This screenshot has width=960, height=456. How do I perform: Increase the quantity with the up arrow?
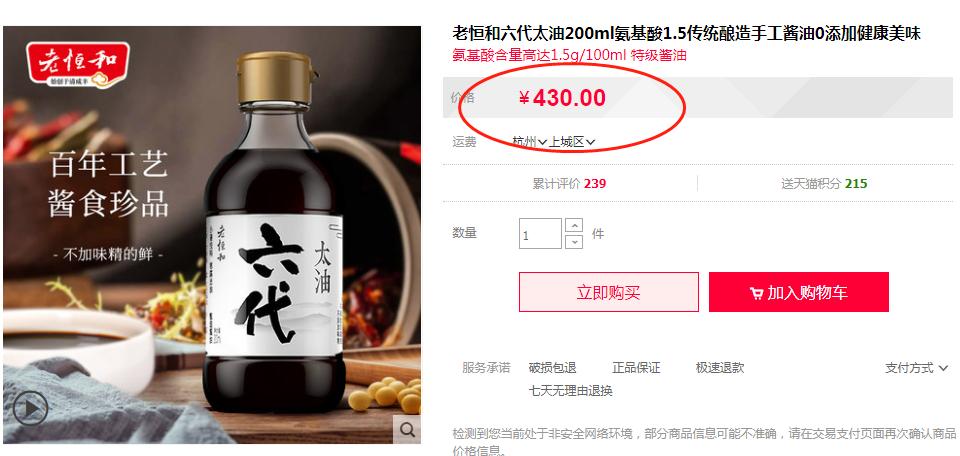tap(574, 226)
